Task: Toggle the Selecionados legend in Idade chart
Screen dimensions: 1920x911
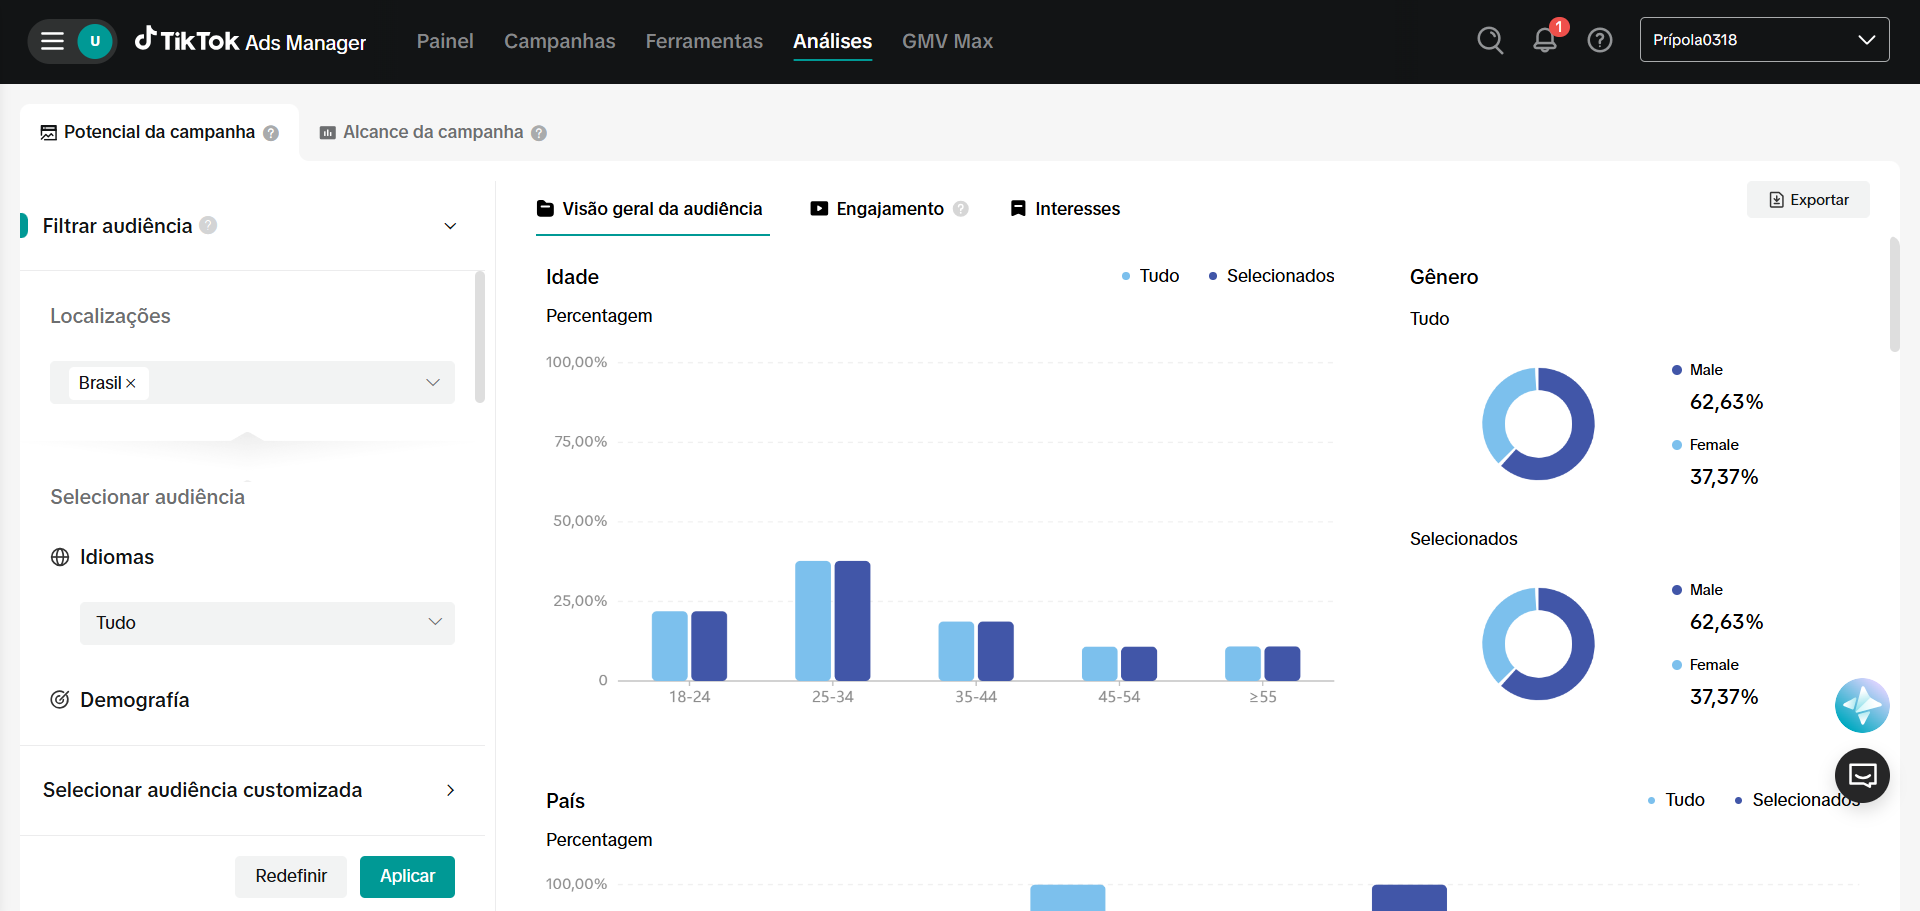Action: tap(1271, 276)
